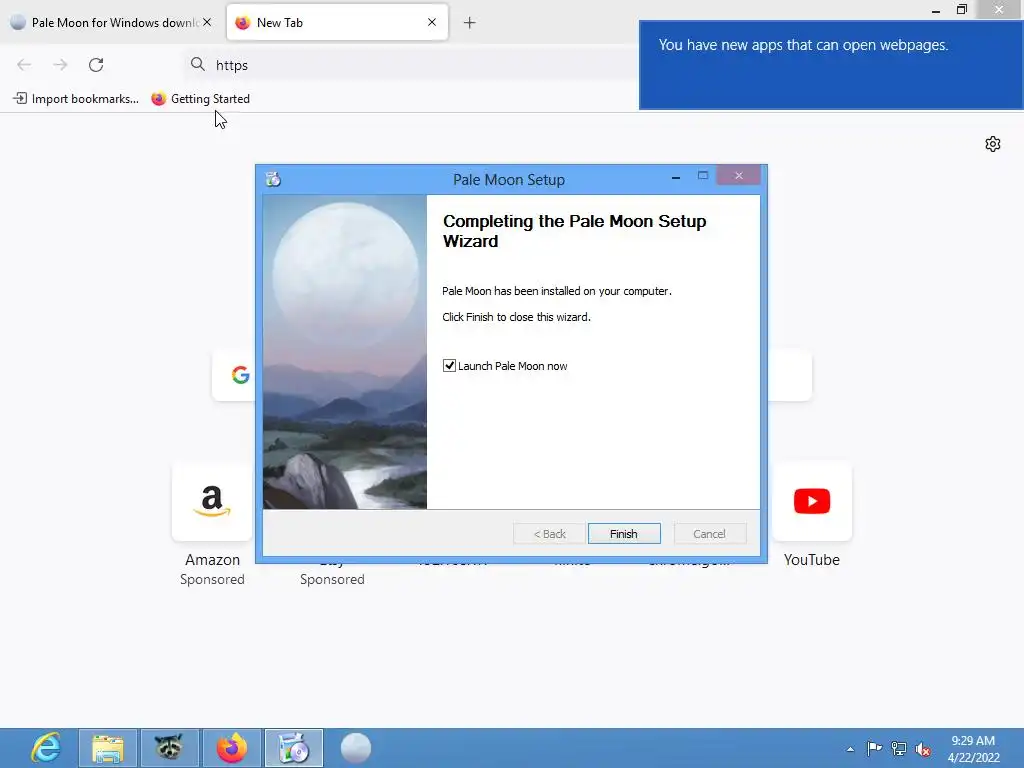Uncheck Launch Pale Moon now
The width and height of the screenshot is (1024, 768).
pos(449,366)
